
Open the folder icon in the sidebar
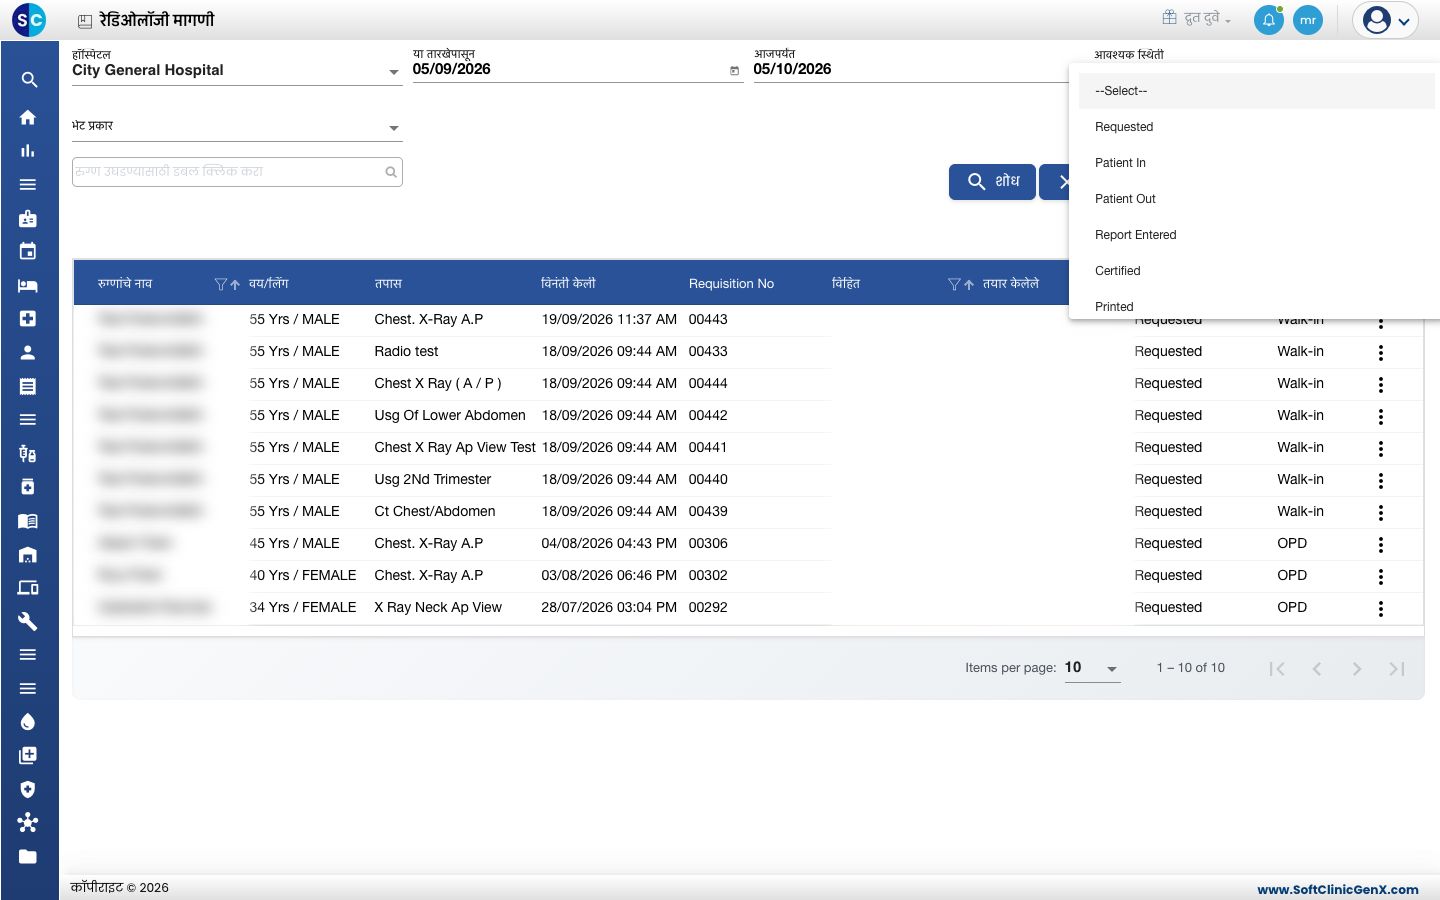pyautogui.click(x=28, y=856)
